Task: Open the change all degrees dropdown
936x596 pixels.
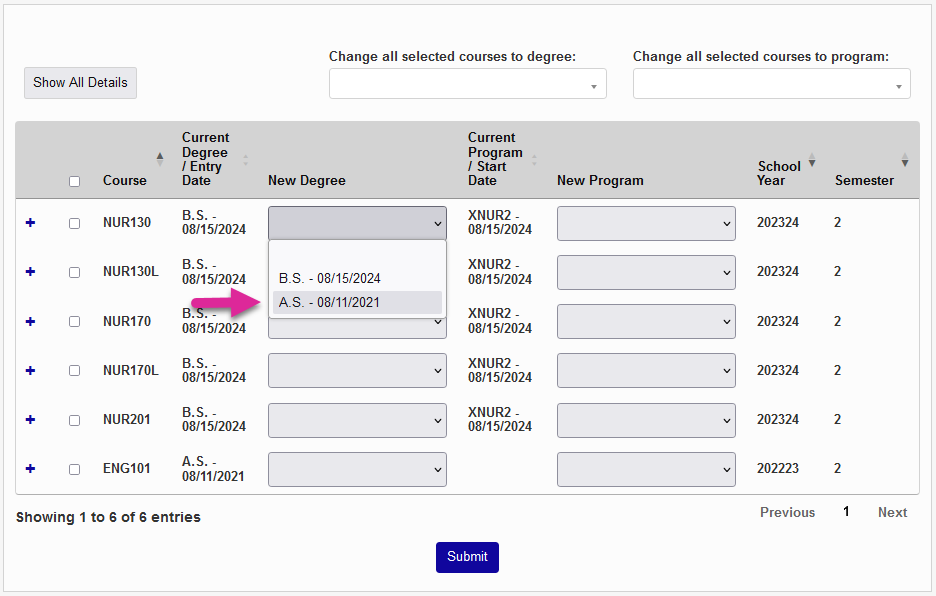Action: pyautogui.click(x=467, y=83)
